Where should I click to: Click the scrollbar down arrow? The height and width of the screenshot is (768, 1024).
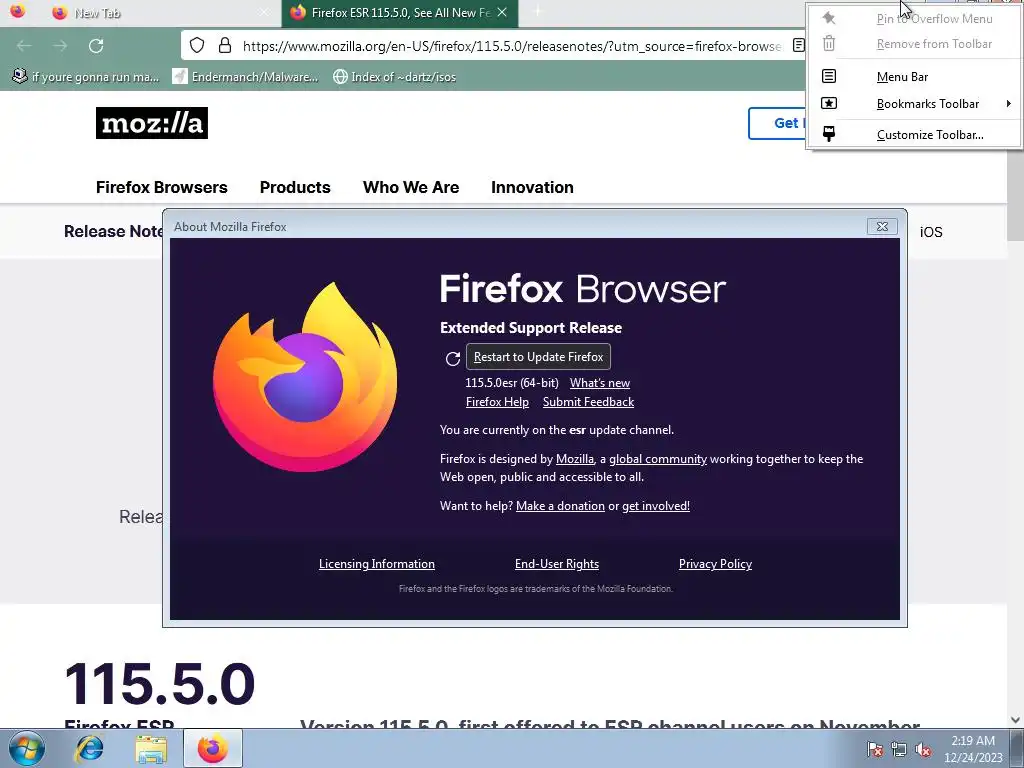[1015, 720]
